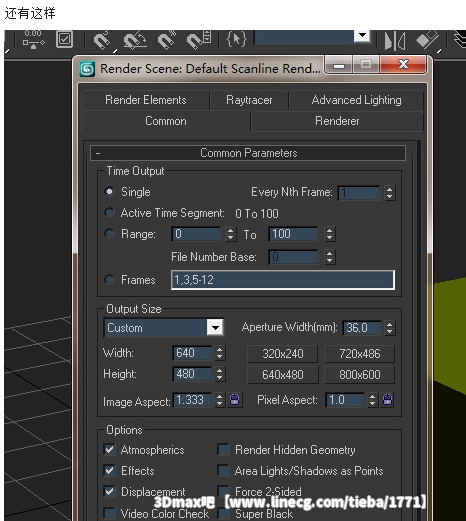Screen dimensions: 466x521
Task: Toggle the Percent Snap tool
Action: click(166, 40)
